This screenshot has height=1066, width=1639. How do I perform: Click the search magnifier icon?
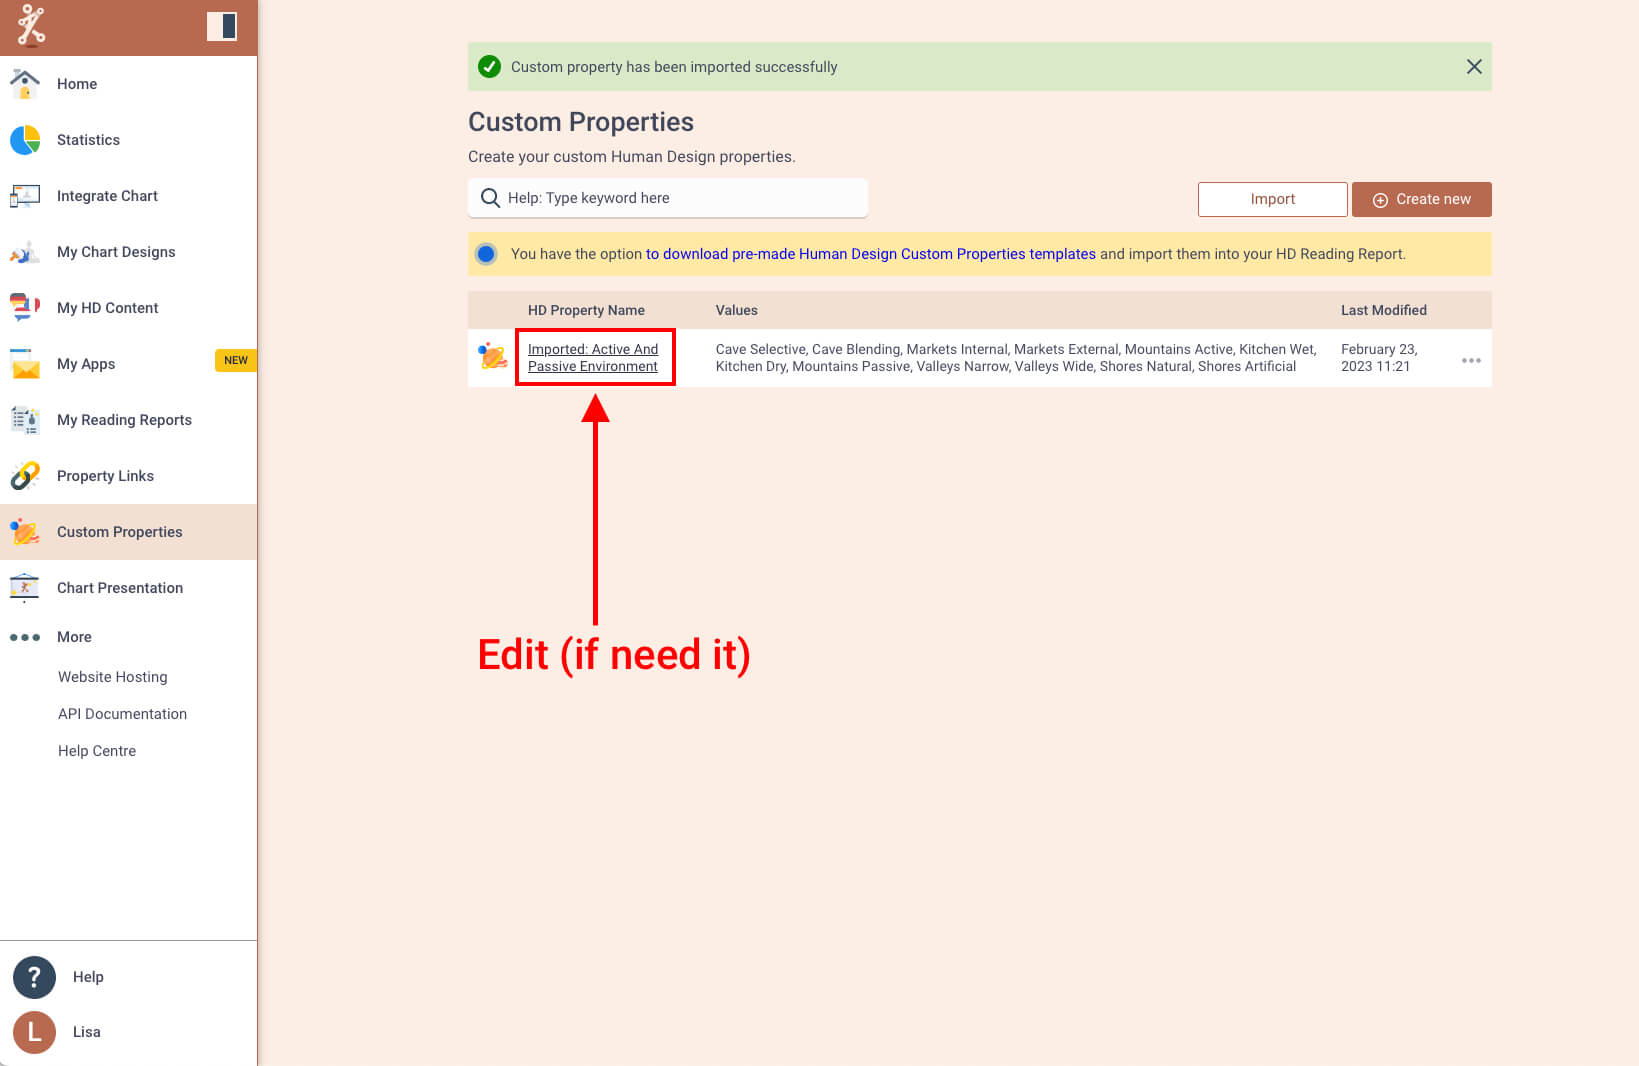[490, 198]
